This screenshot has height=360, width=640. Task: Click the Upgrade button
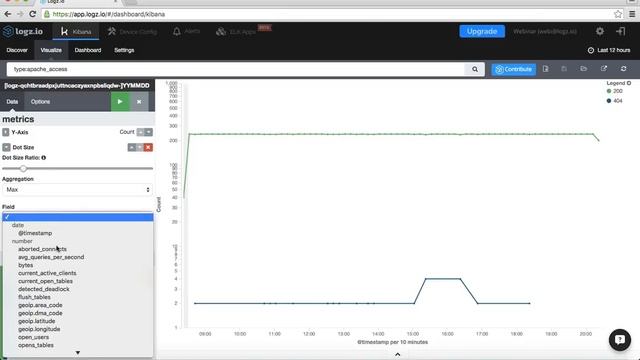[x=482, y=31]
